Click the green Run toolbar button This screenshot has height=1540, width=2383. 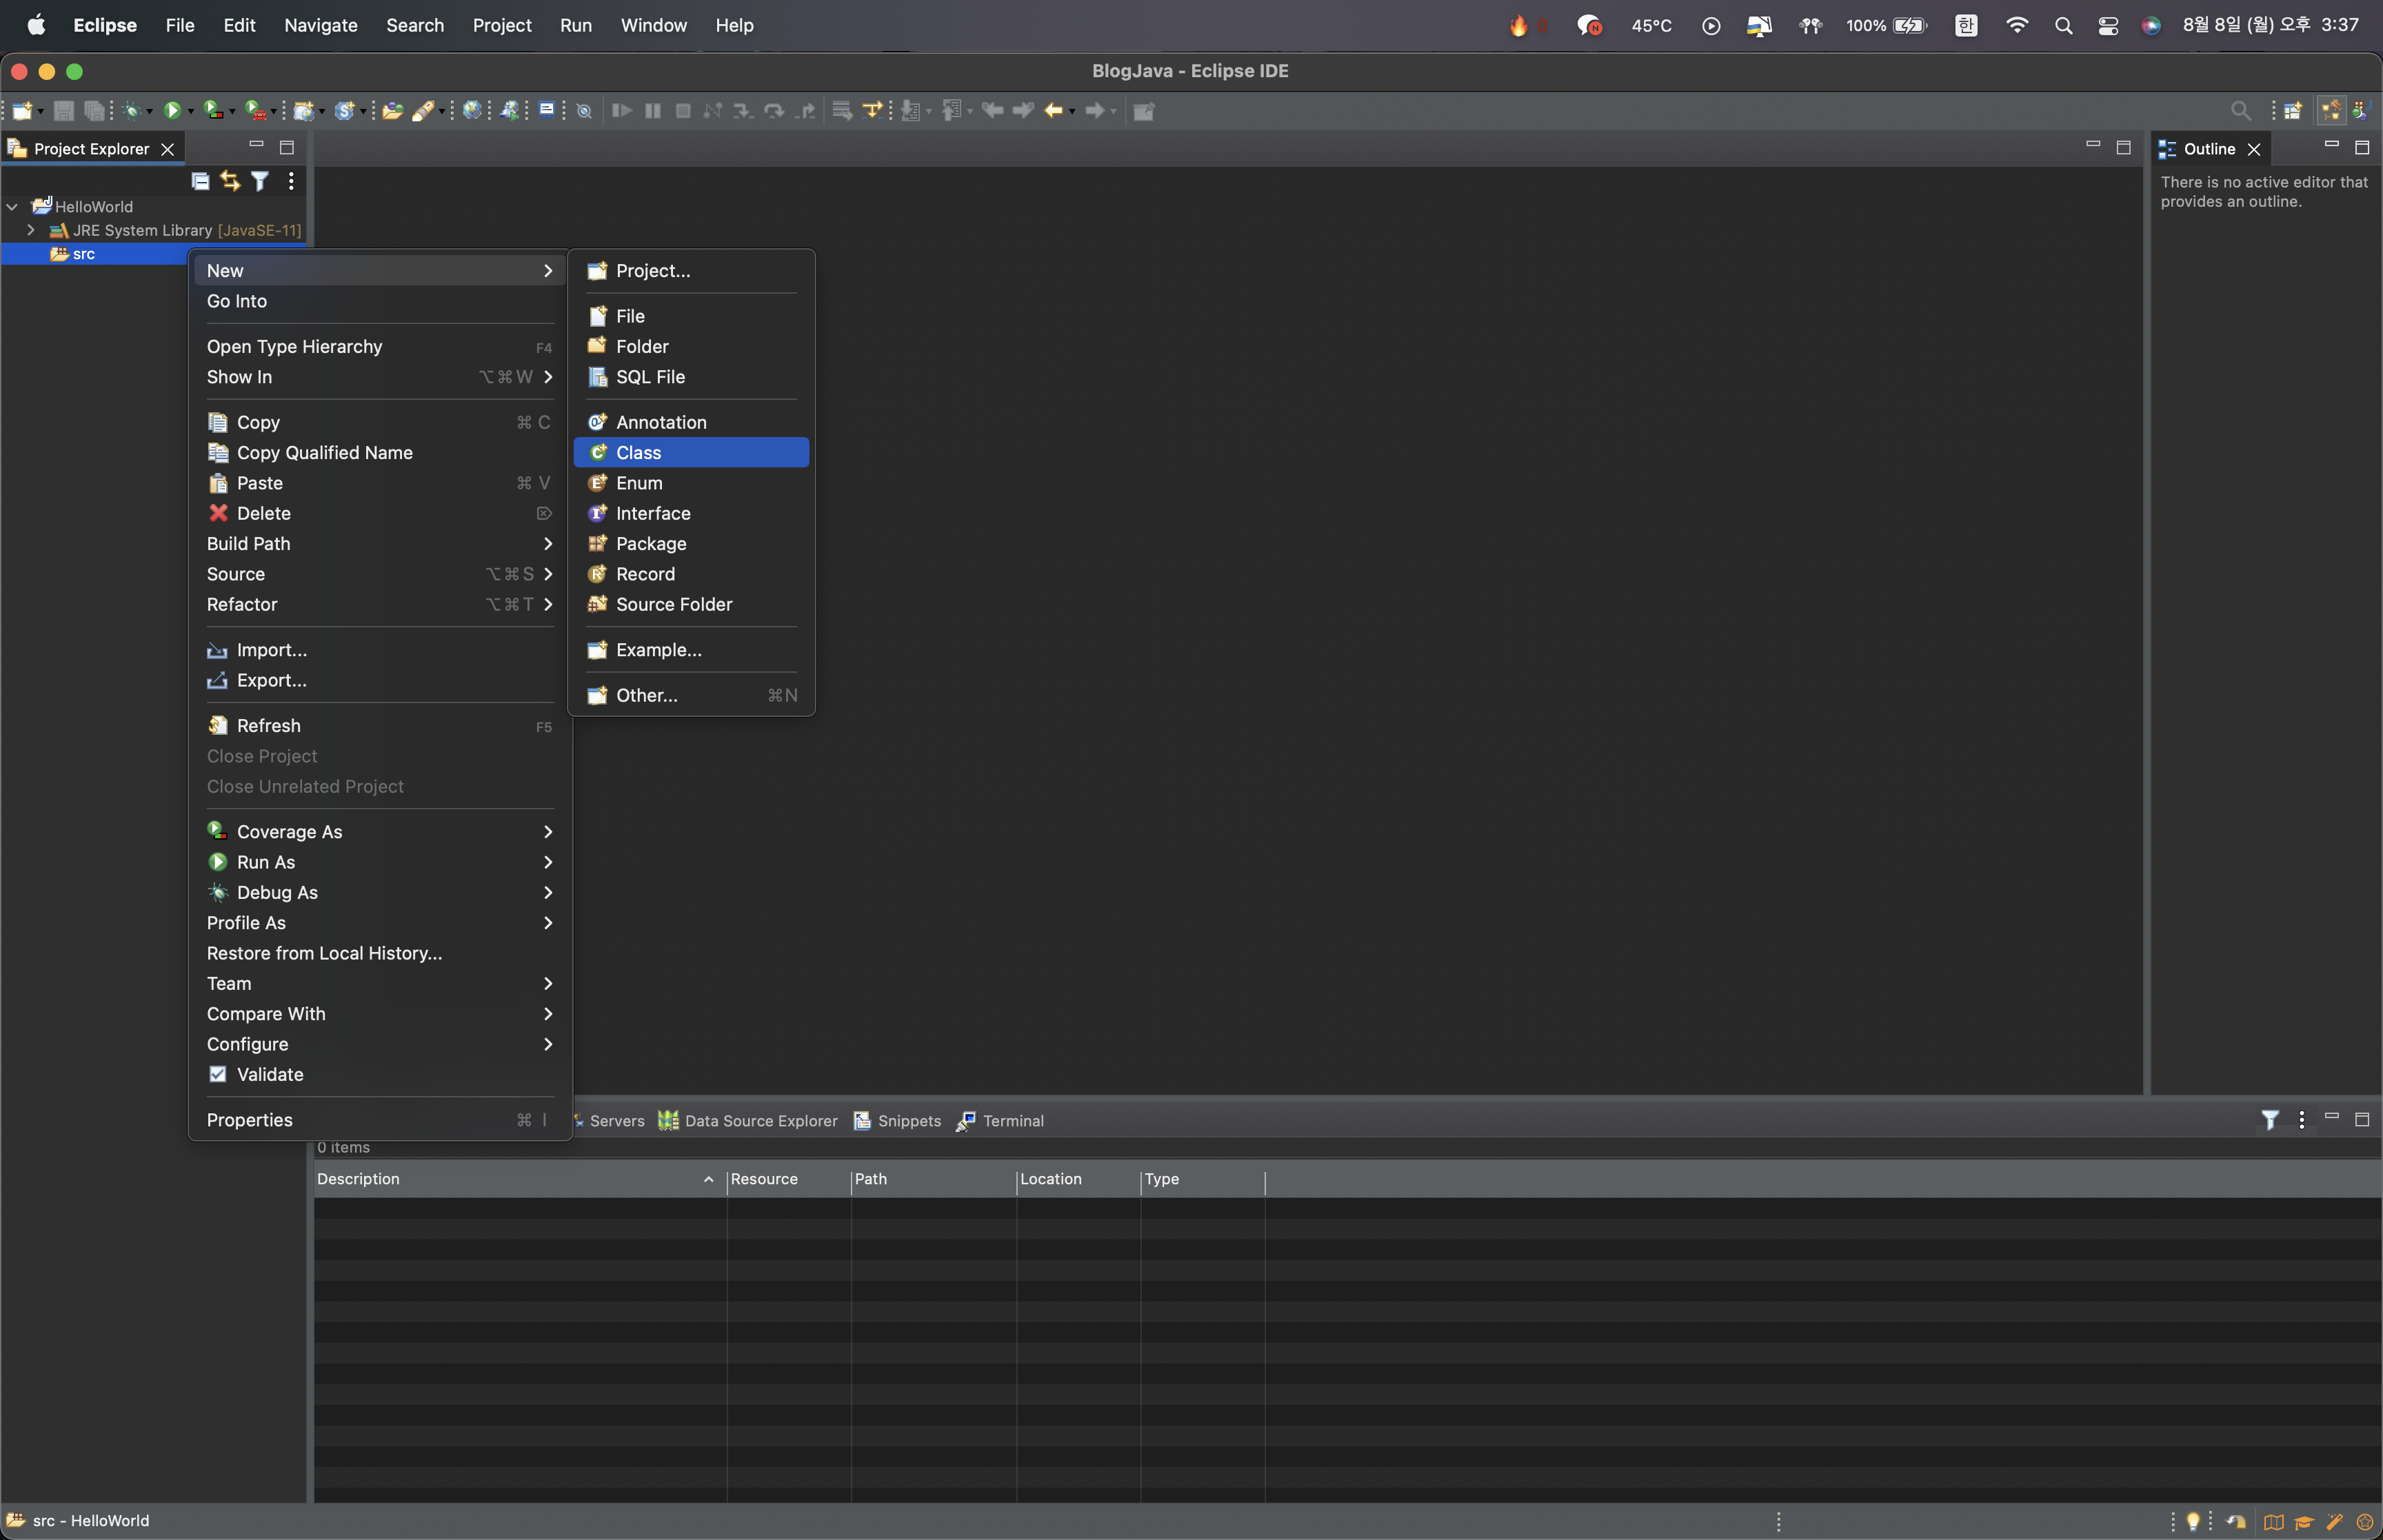[x=172, y=111]
